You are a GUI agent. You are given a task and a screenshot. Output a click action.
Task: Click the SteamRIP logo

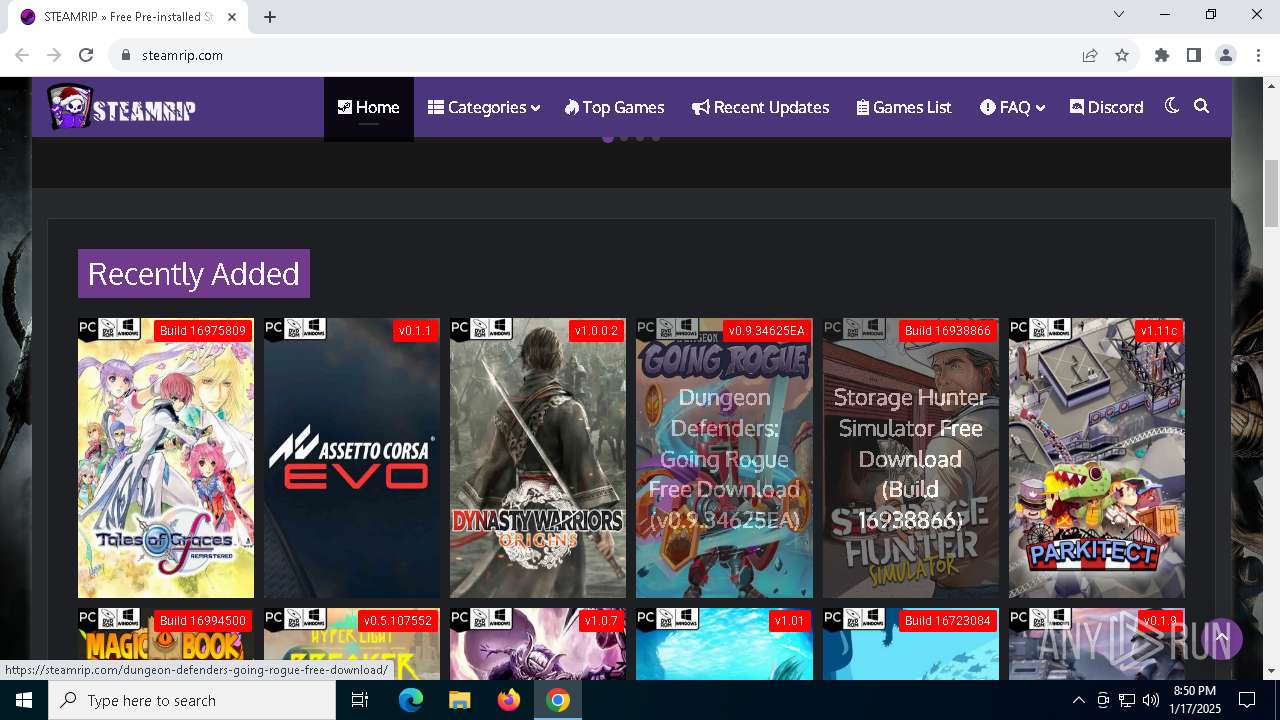click(x=121, y=107)
